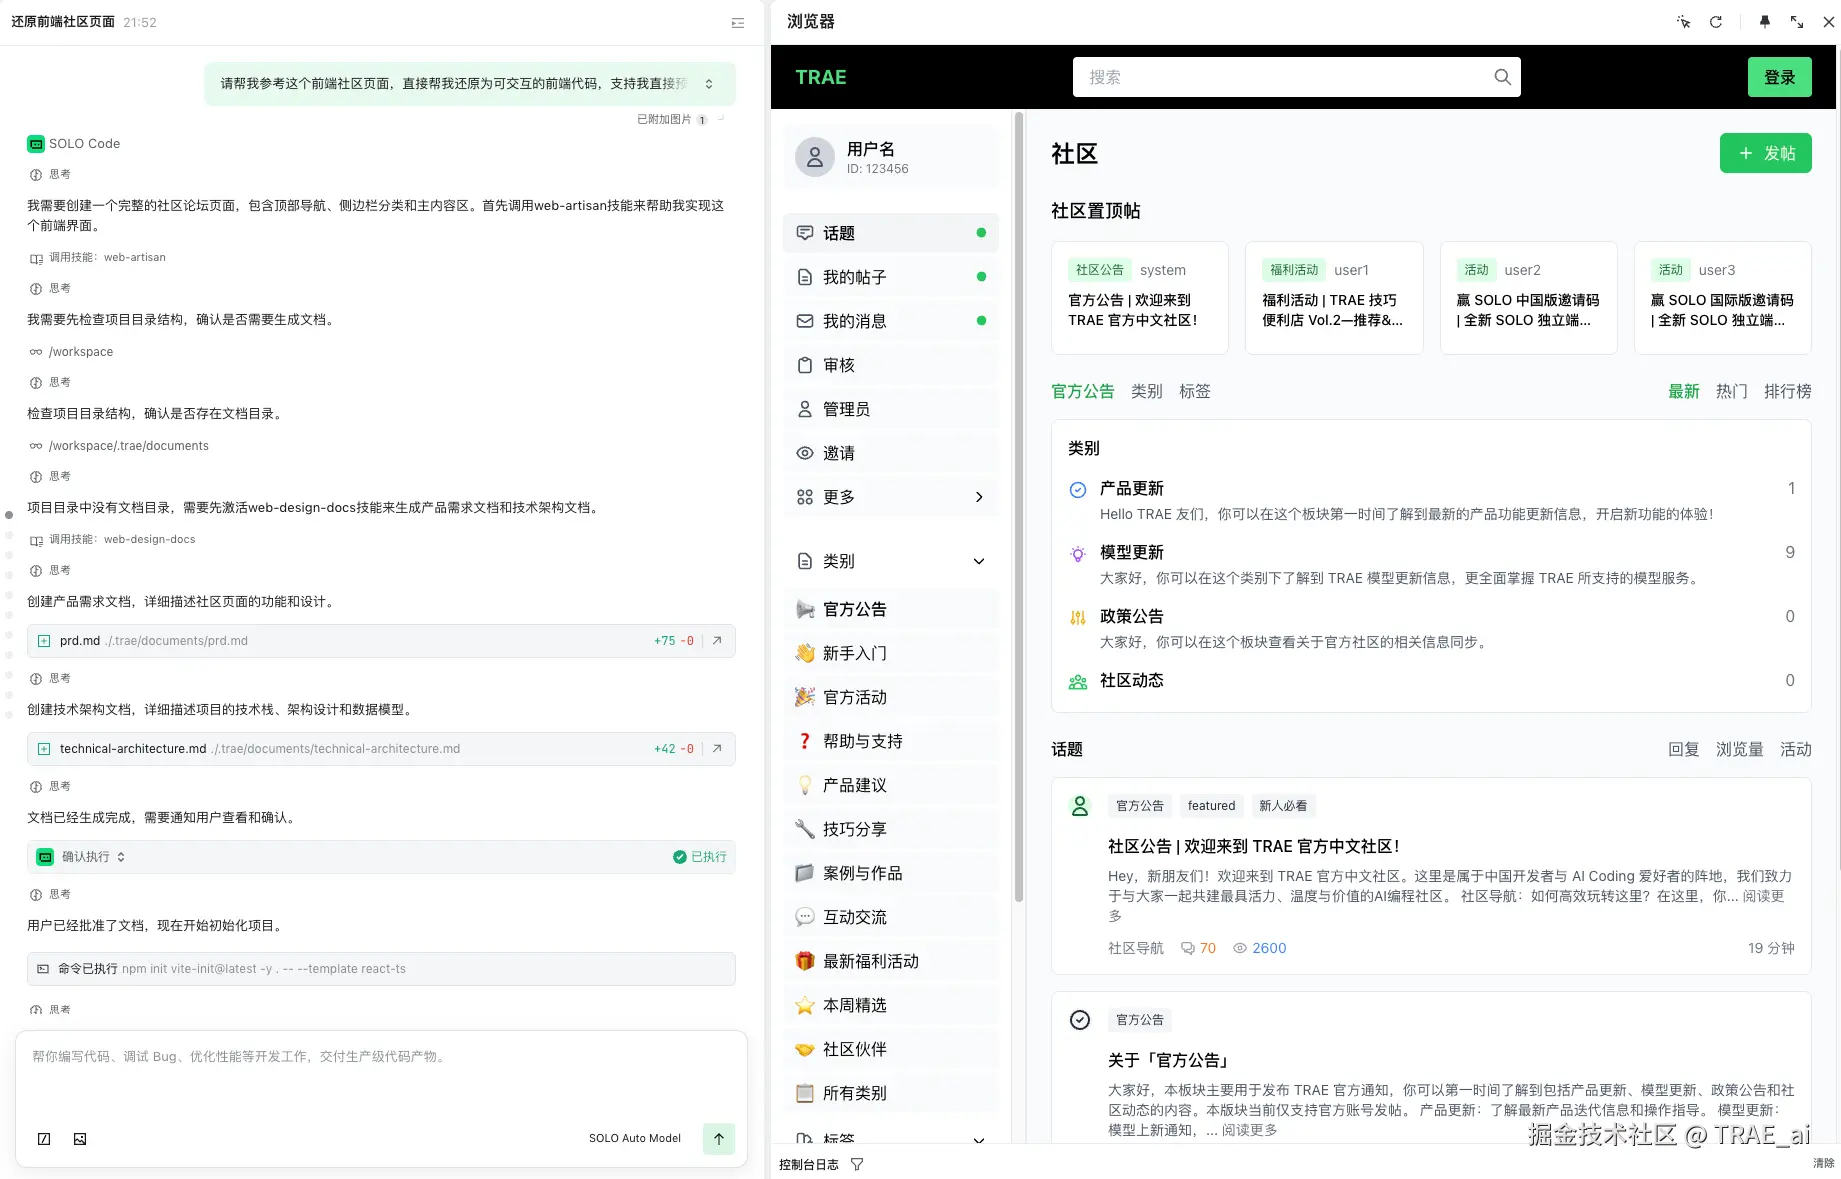The width and height of the screenshot is (1841, 1179).
Task: Refresh the browser preview
Action: (1716, 22)
